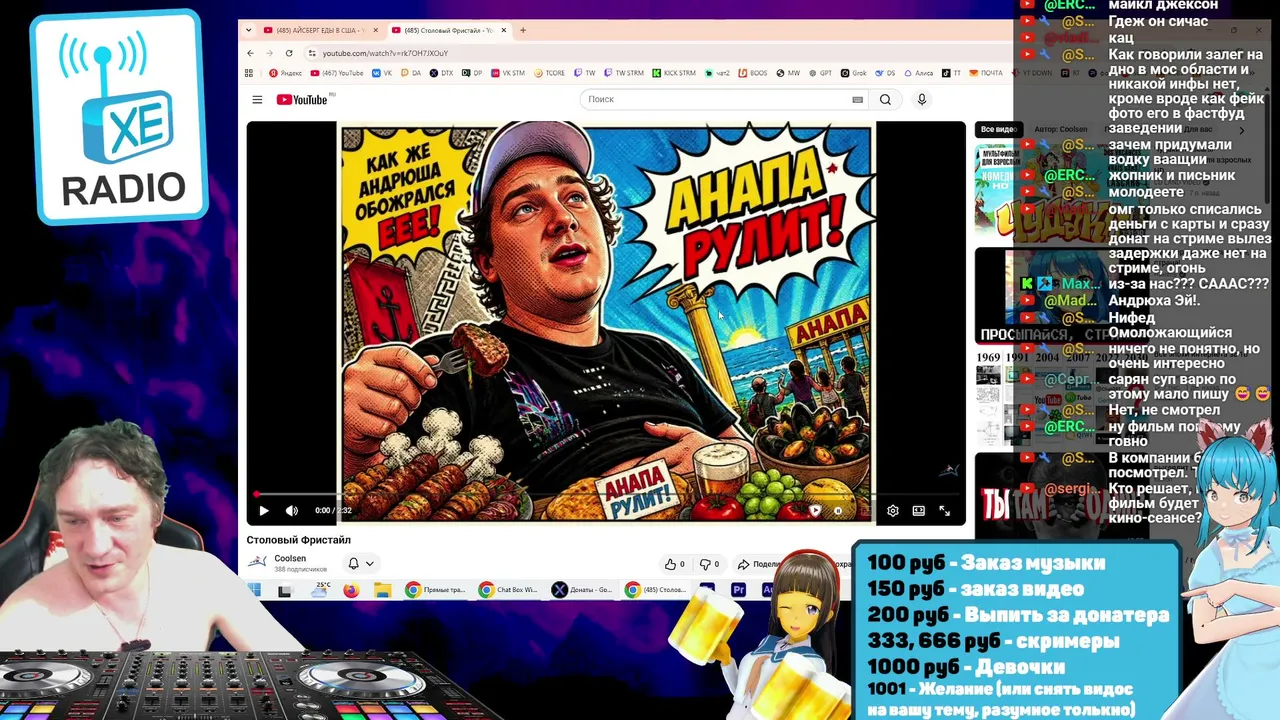Screen dimensions: 1280x720
Task: Open the Chat Box Wi... Chrome taskbar window
Action: coord(509,590)
